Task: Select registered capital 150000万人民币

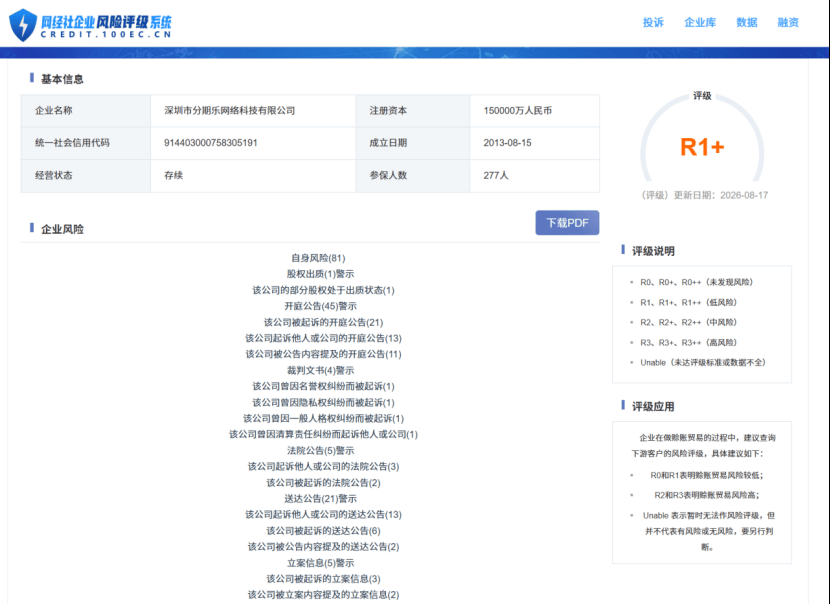Action: (x=517, y=111)
